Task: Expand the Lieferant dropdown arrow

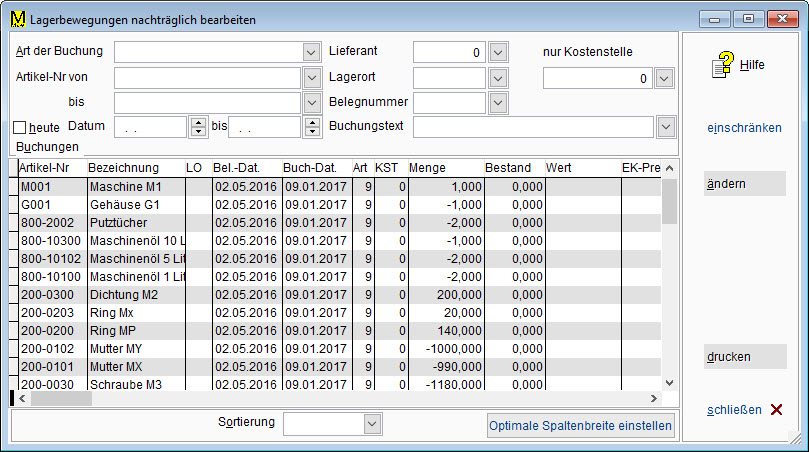Action: pyautogui.click(x=498, y=52)
